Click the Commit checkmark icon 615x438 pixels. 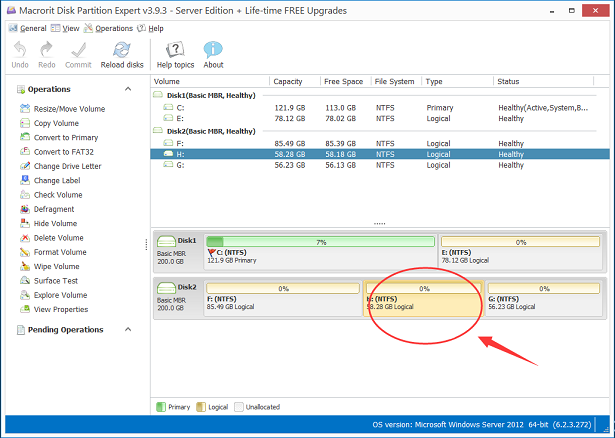(78, 49)
